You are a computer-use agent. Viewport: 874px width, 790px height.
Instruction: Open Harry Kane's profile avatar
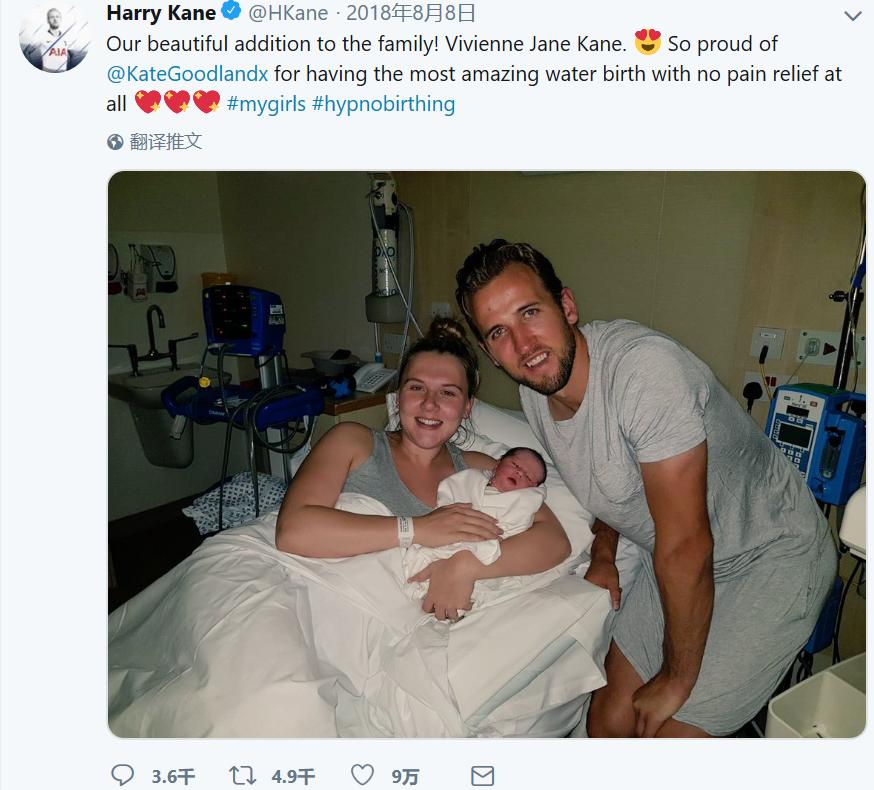[50, 38]
